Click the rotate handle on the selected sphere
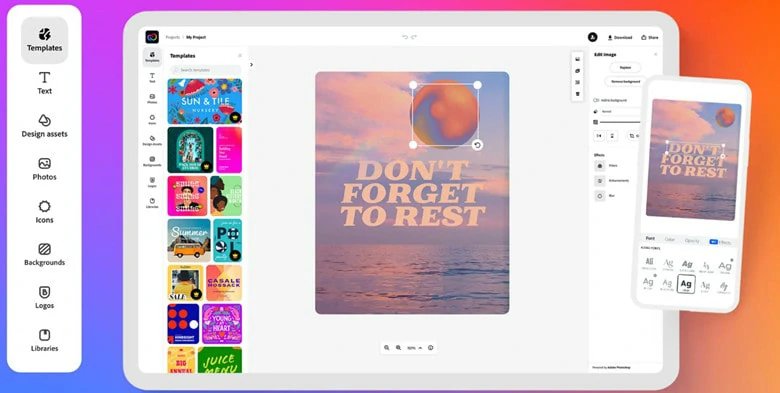Screen dimensions: 780x393 click(477, 145)
